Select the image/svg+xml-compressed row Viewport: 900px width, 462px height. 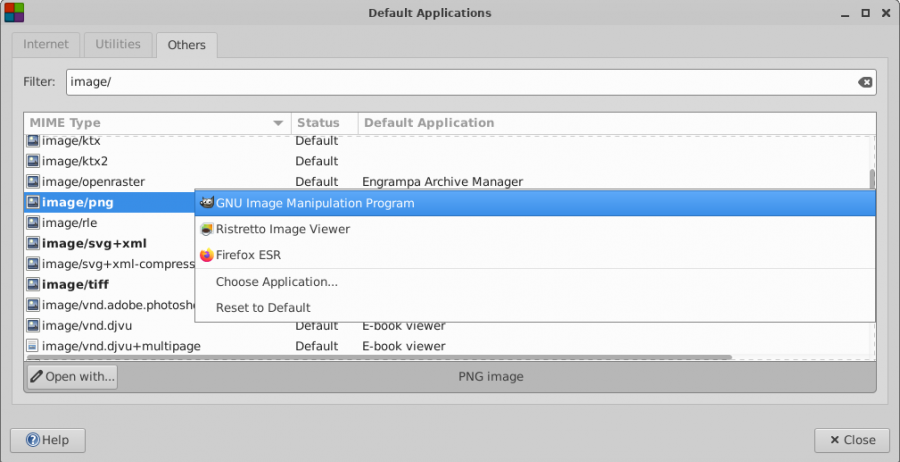click(109, 264)
